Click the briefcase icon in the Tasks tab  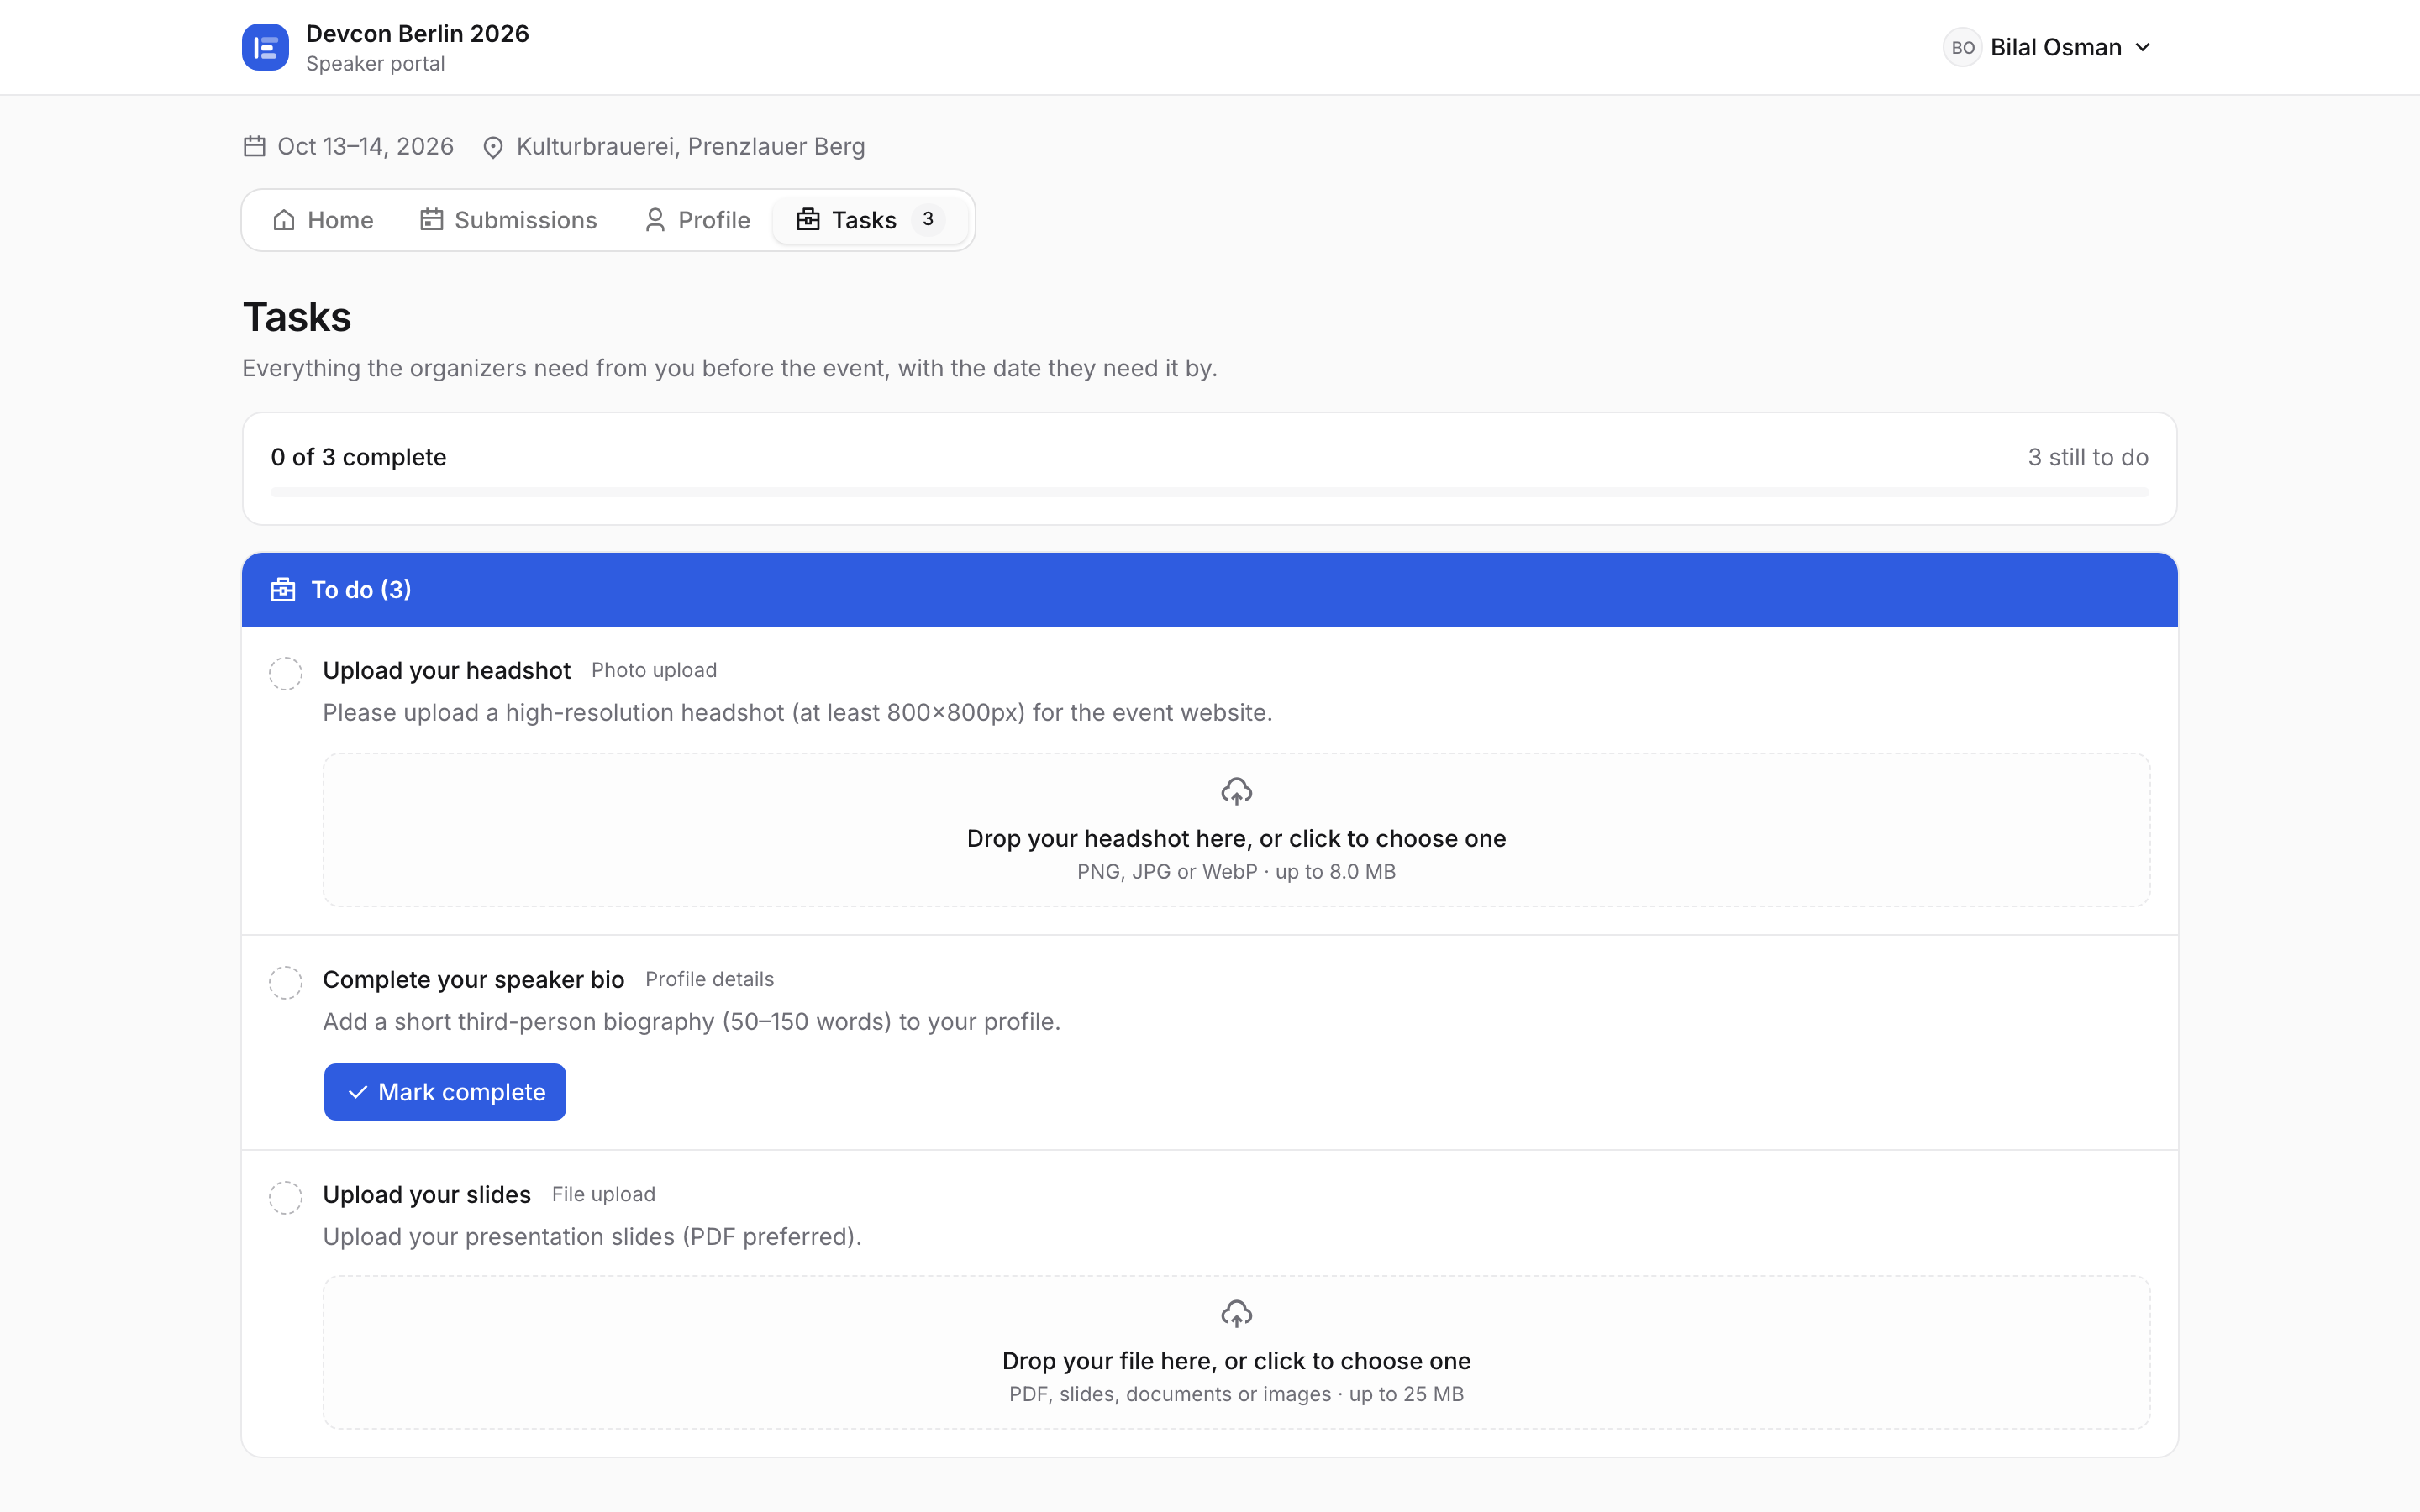pyautogui.click(x=808, y=219)
